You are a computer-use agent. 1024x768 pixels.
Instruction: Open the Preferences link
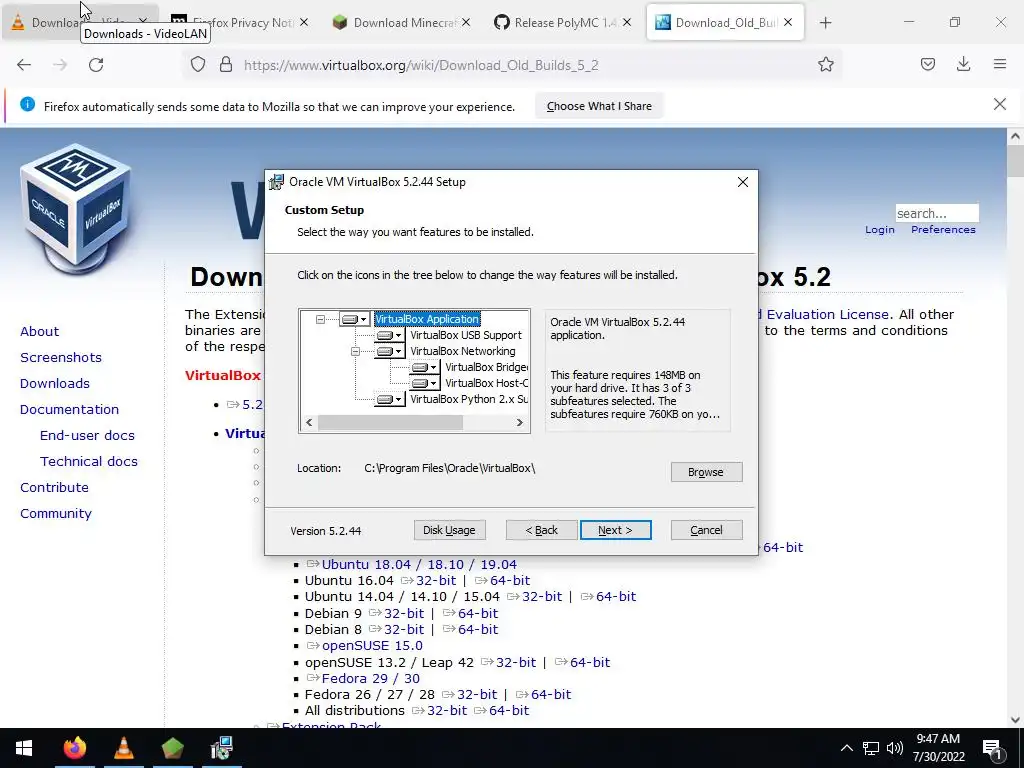[943, 230]
